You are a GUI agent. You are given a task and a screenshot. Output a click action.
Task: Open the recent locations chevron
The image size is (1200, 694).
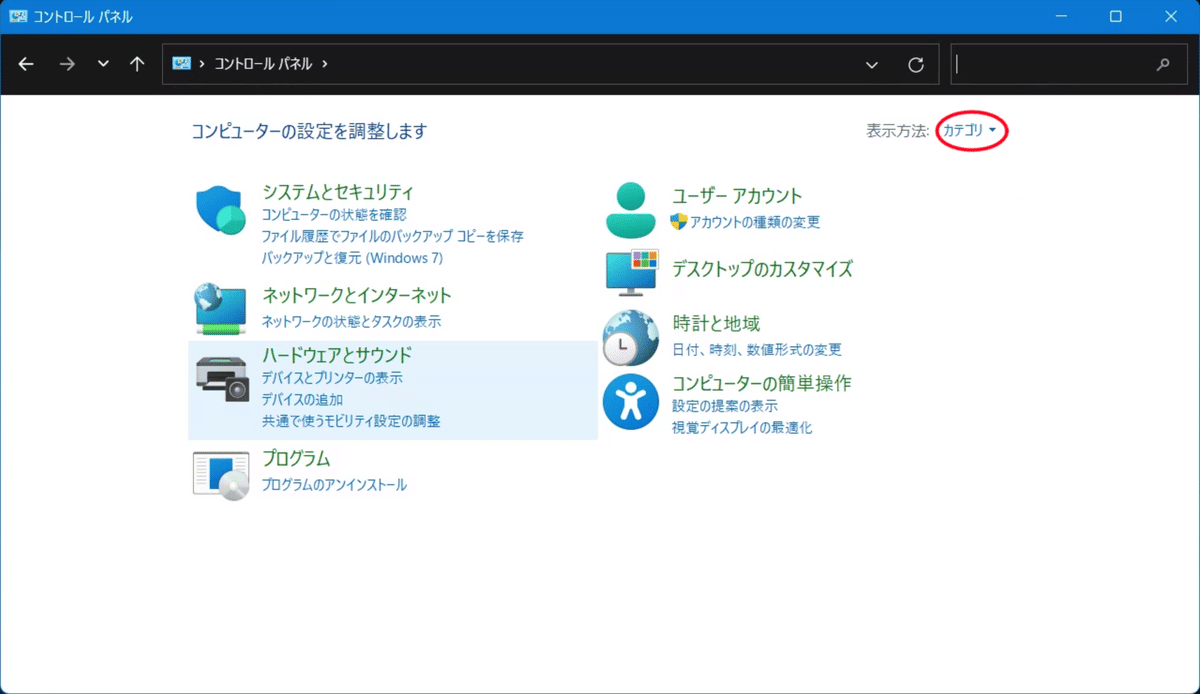pos(103,64)
